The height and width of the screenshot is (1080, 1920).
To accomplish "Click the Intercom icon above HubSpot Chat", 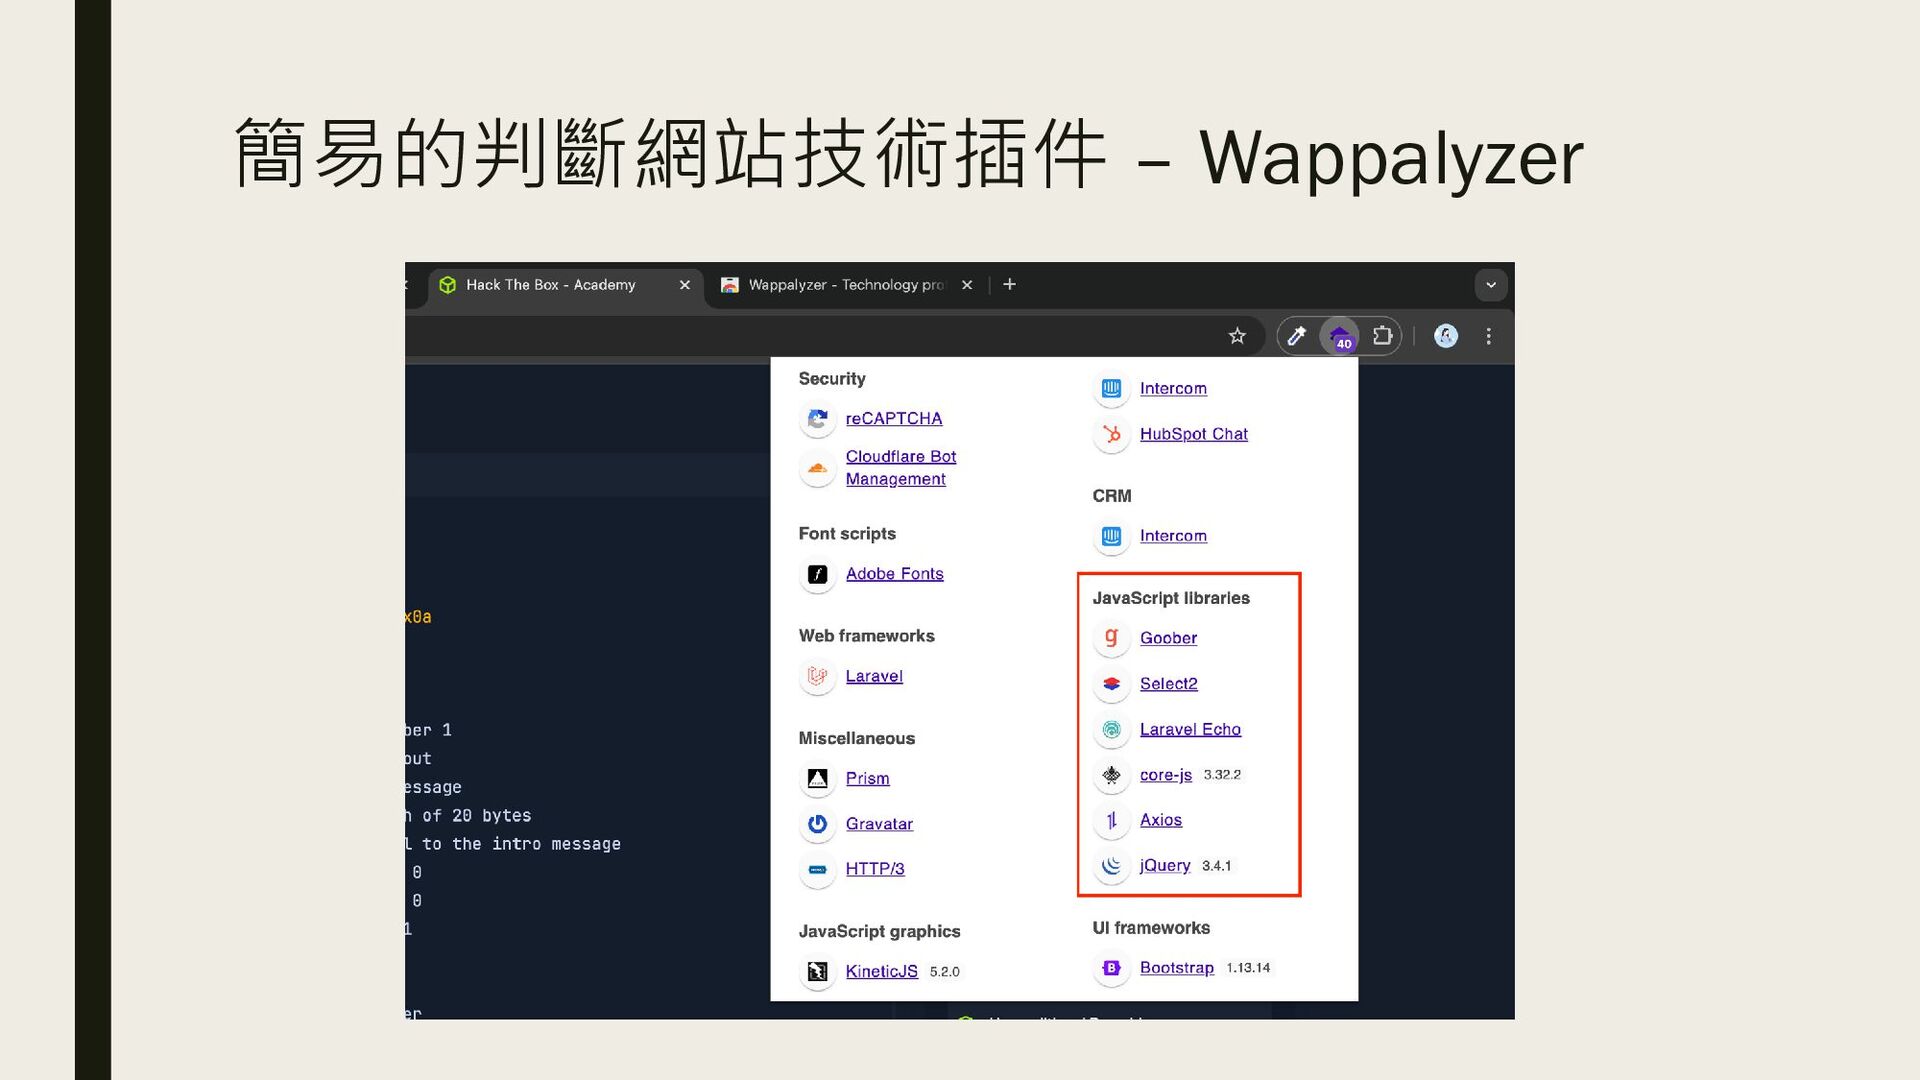I will point(1111,388).
